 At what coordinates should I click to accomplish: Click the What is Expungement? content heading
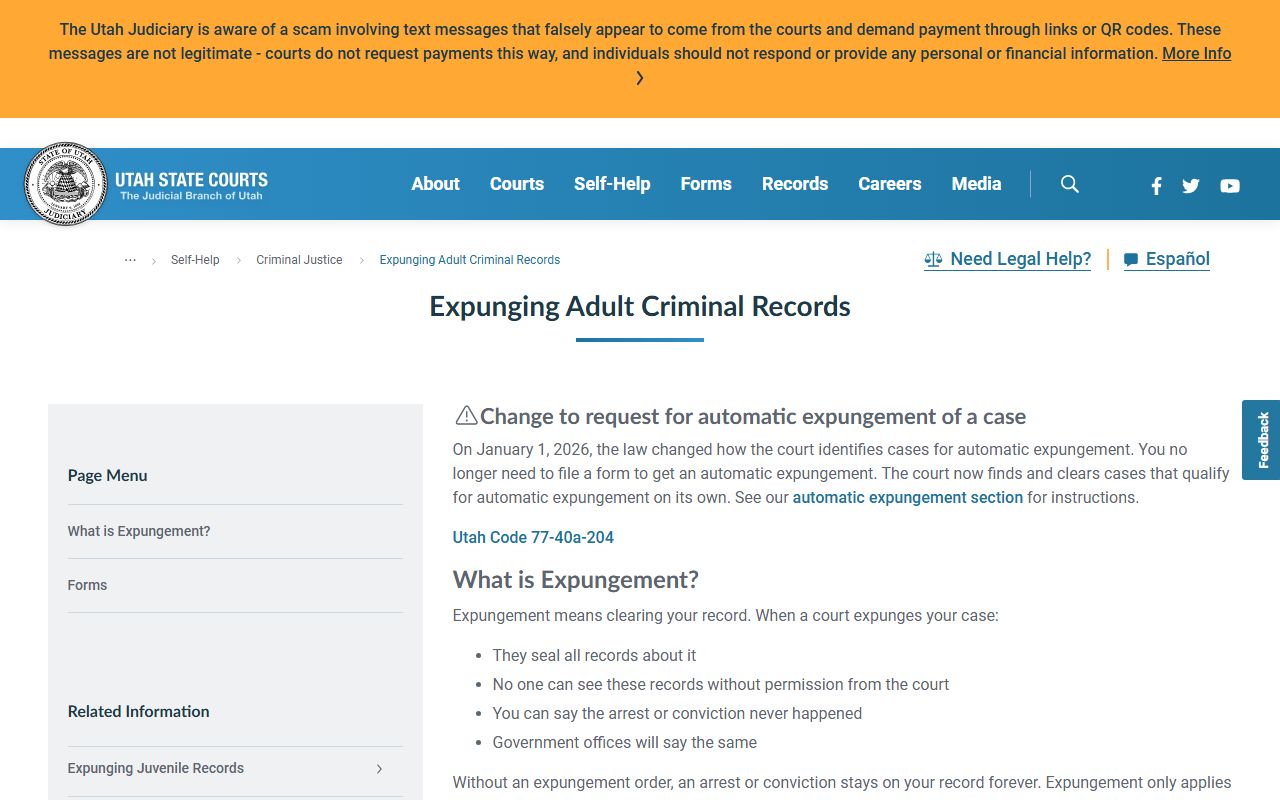pyautogui.click(x=576, y=580)
